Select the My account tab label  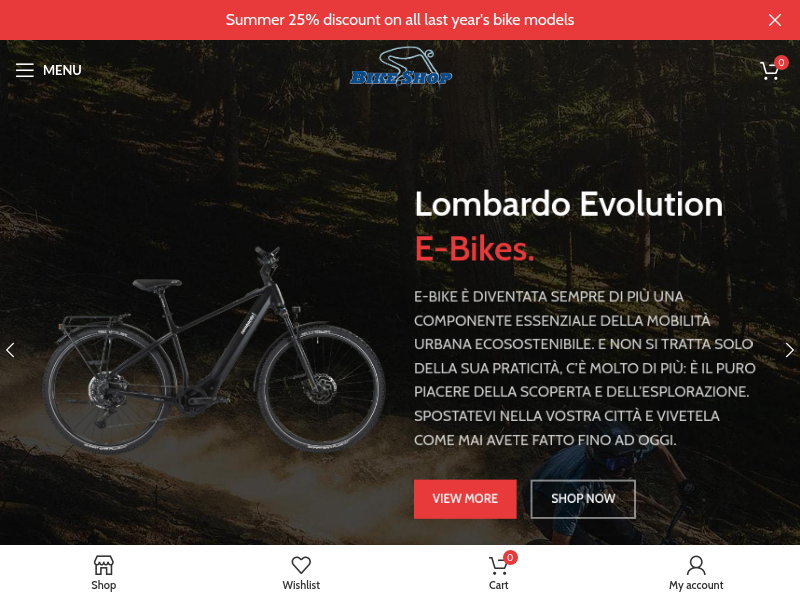[696, 585]
